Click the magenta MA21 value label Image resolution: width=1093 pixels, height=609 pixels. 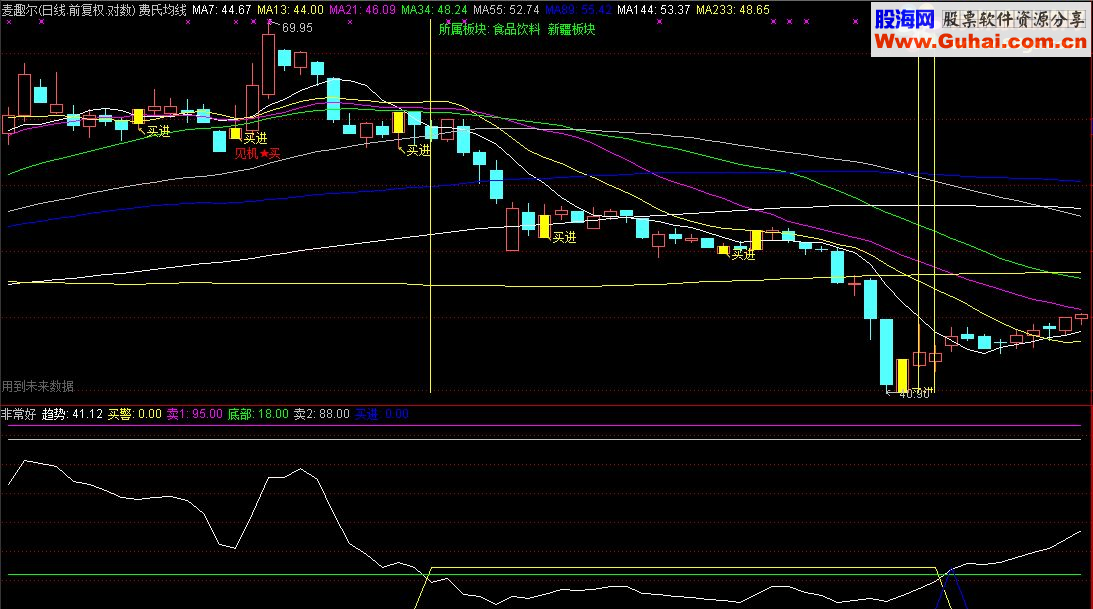[x=362, y=10]
